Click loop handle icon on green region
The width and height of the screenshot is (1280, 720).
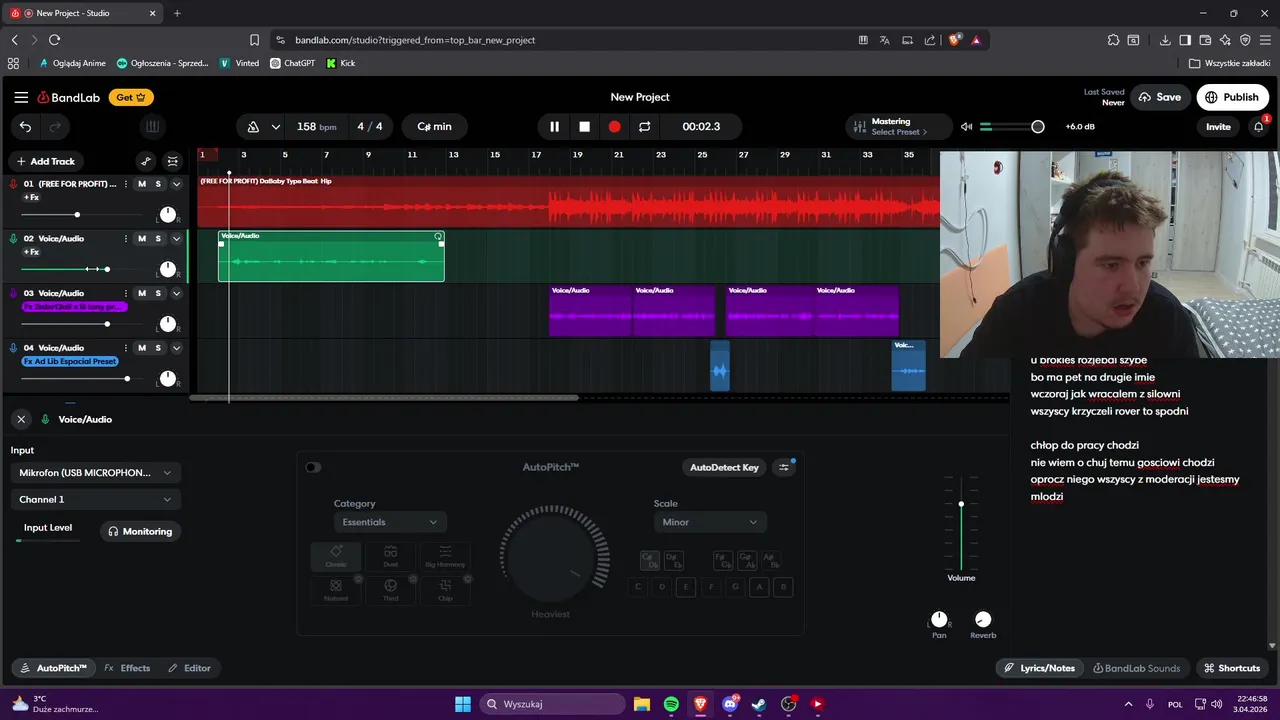pos(438,236)
